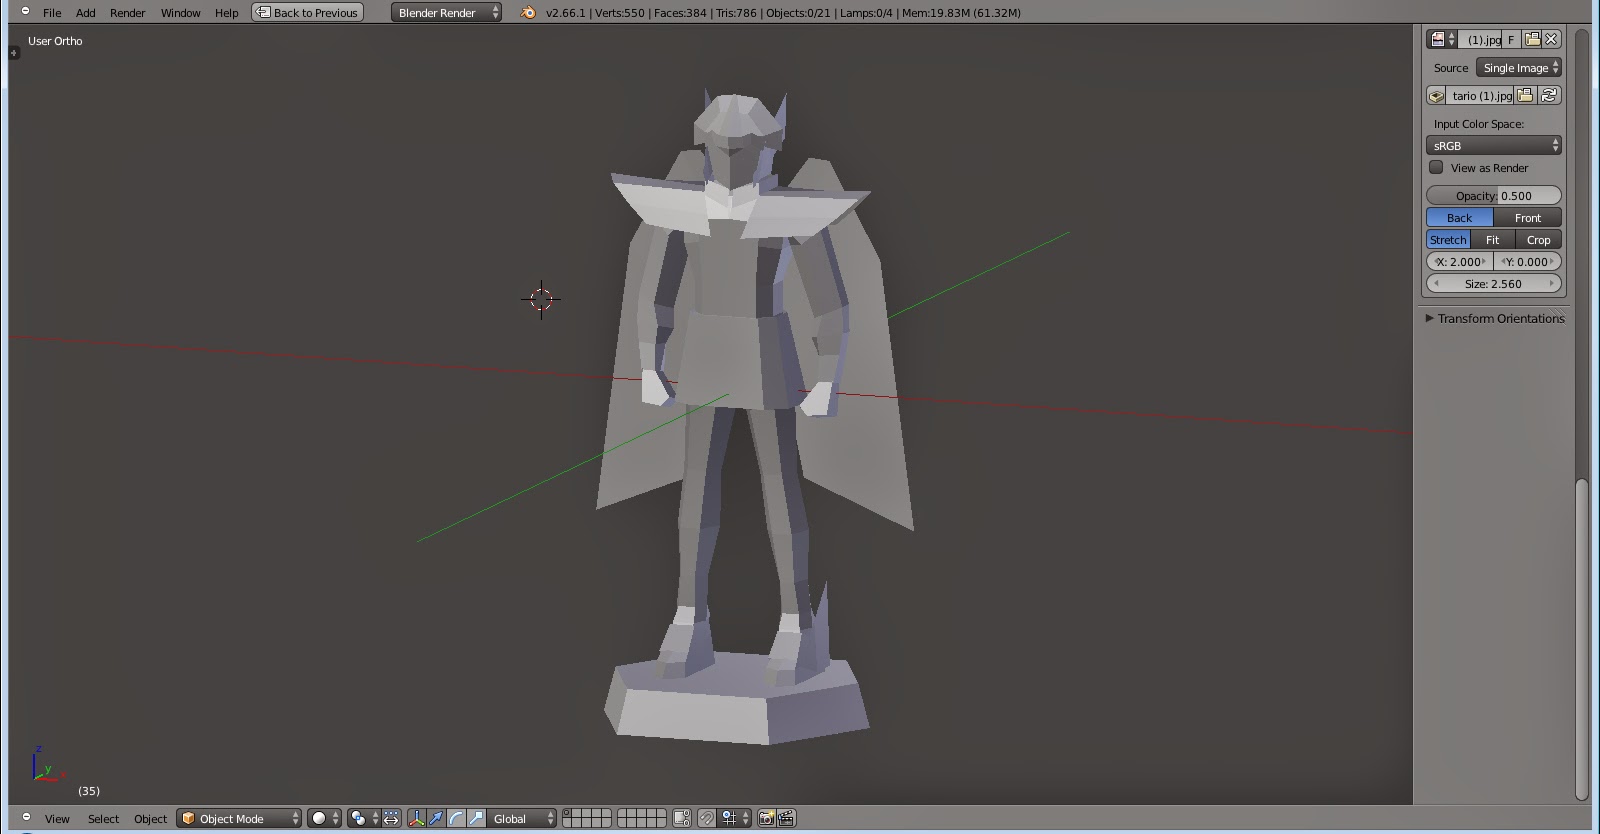
Task: Click the 3D cursor crosshair
Action: (x=541, y=299)
